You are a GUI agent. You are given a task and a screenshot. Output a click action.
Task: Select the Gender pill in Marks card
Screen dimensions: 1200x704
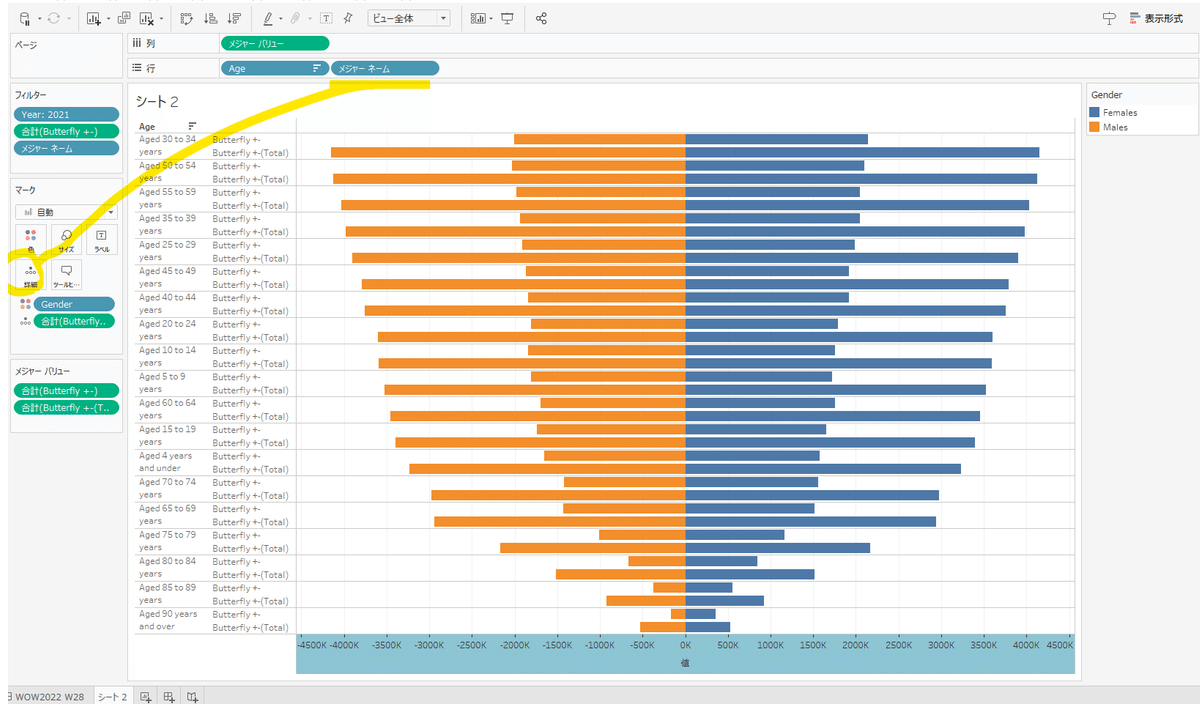(x=75, y=304)
